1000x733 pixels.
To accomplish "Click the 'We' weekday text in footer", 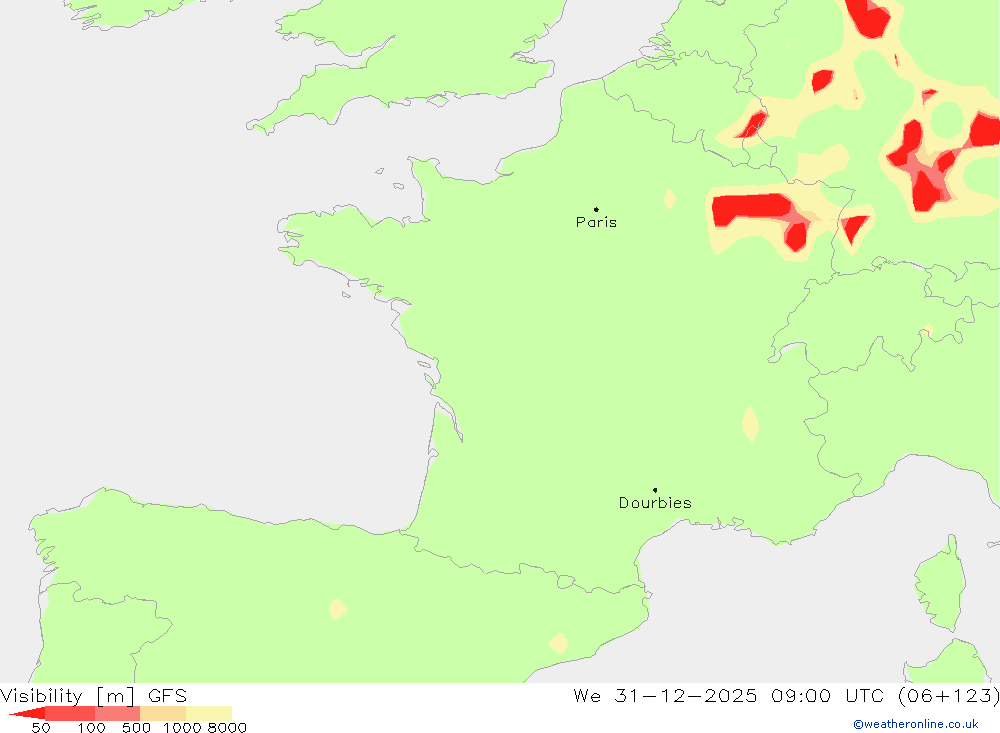I will tap(587, 695).
